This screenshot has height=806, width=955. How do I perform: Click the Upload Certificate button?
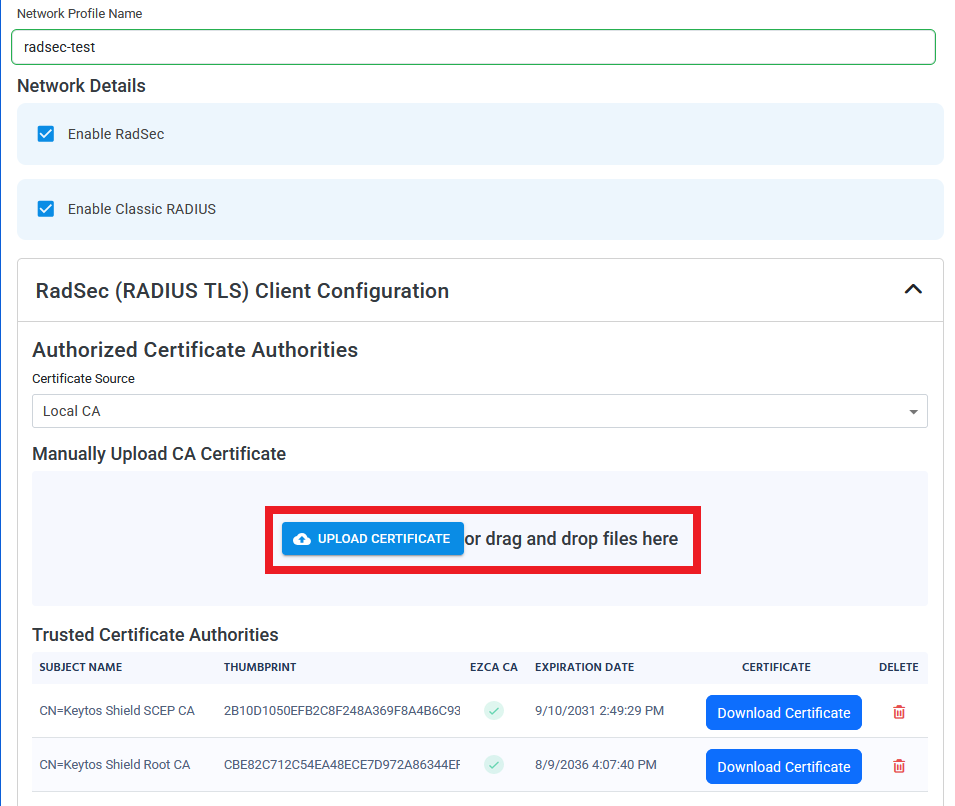[373, 539]
